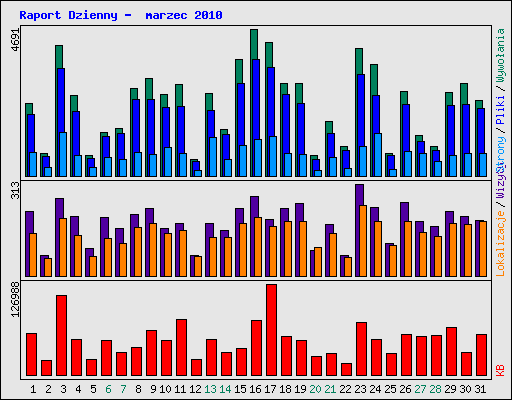Click the green weekend day label '27'
This screenshot has height=400, width=512.
click(420, 389)
